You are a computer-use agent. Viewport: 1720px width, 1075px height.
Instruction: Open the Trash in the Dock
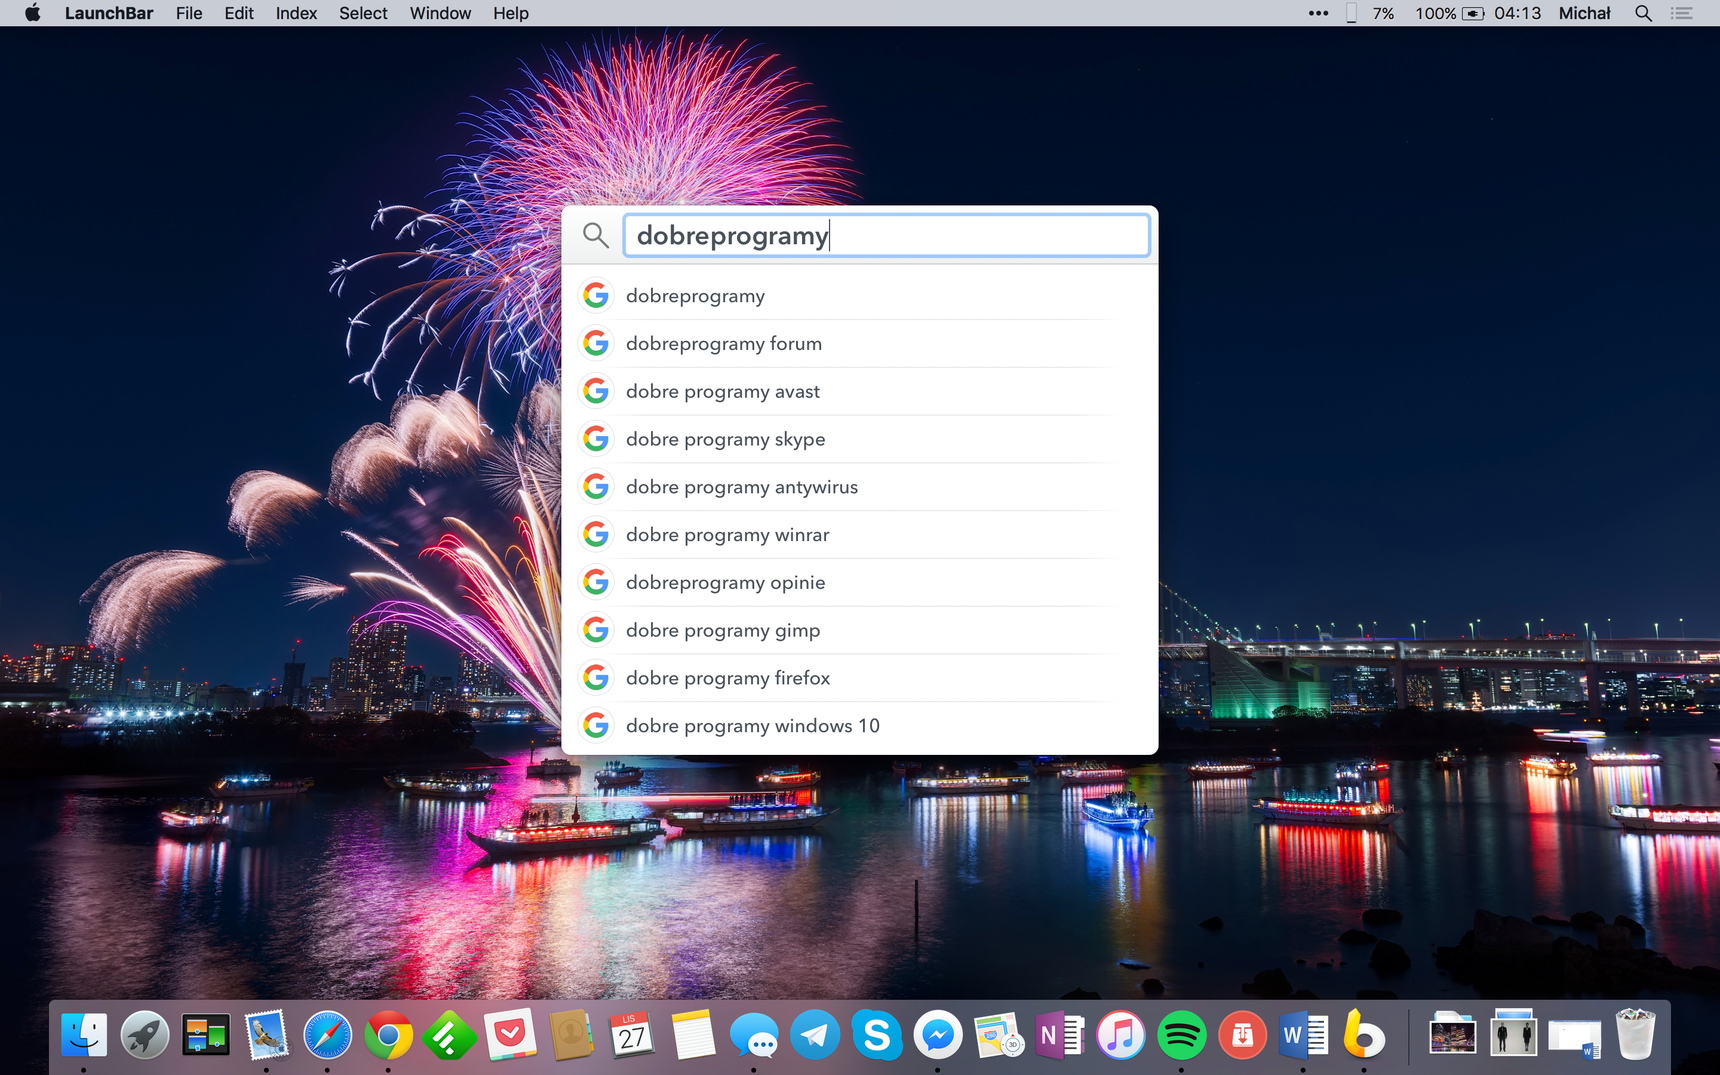click(x=1635, y=1035)
